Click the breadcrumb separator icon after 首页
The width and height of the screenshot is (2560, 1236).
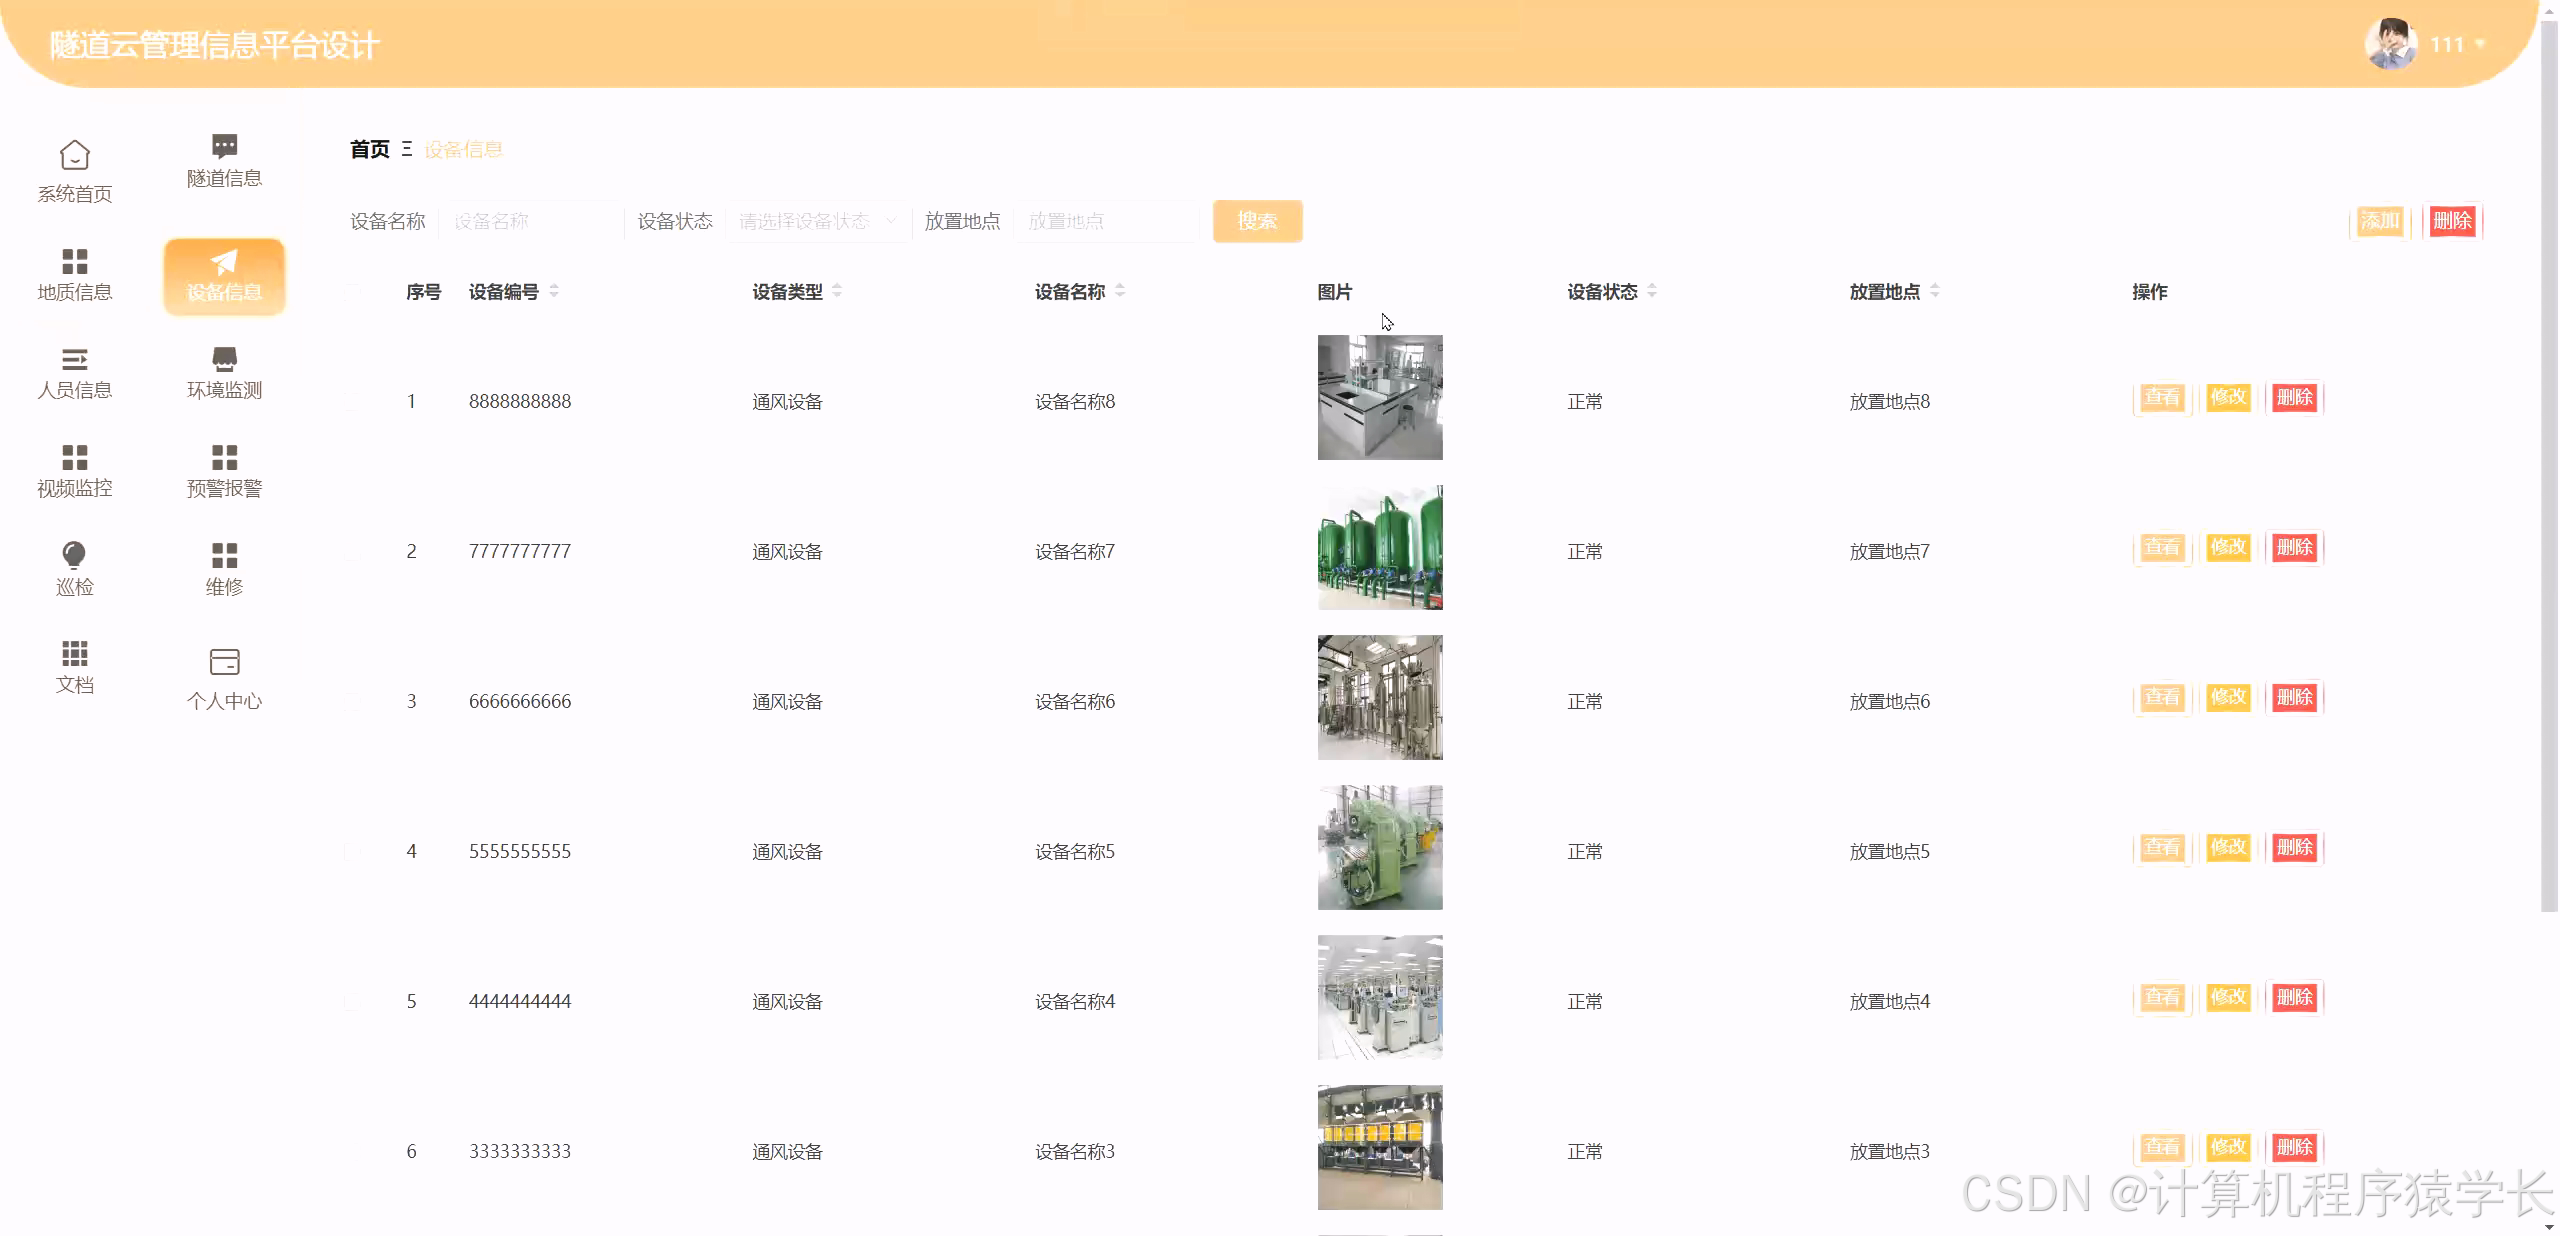[407, 149]
